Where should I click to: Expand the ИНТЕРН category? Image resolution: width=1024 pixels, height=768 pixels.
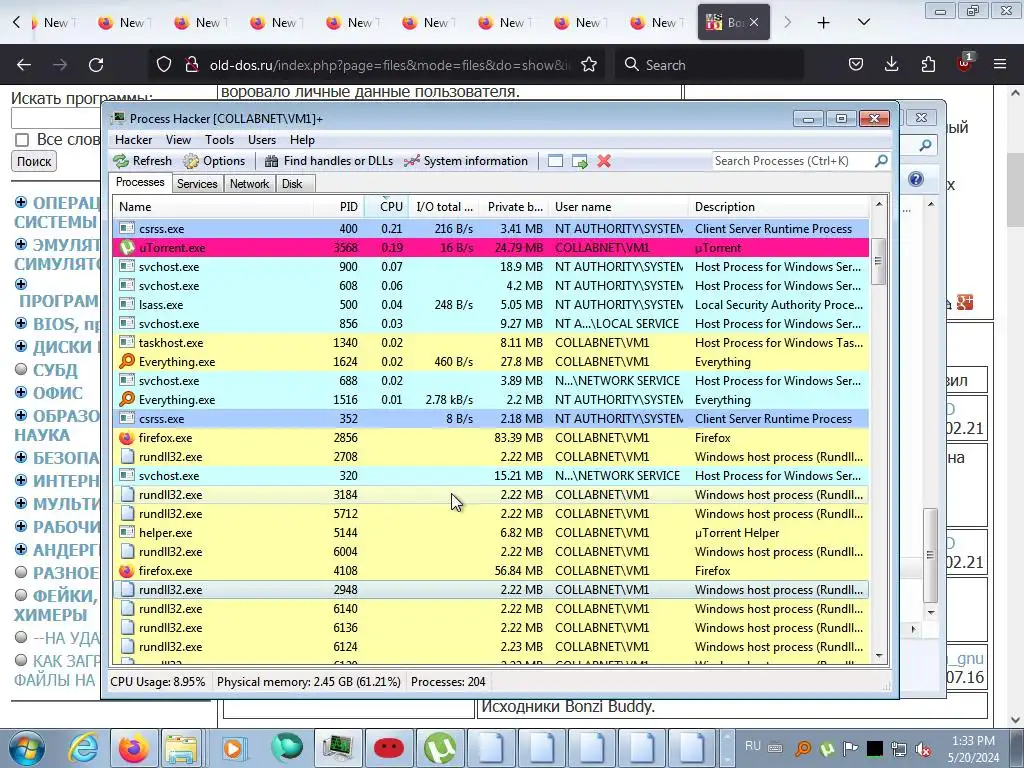click(21, 480)
